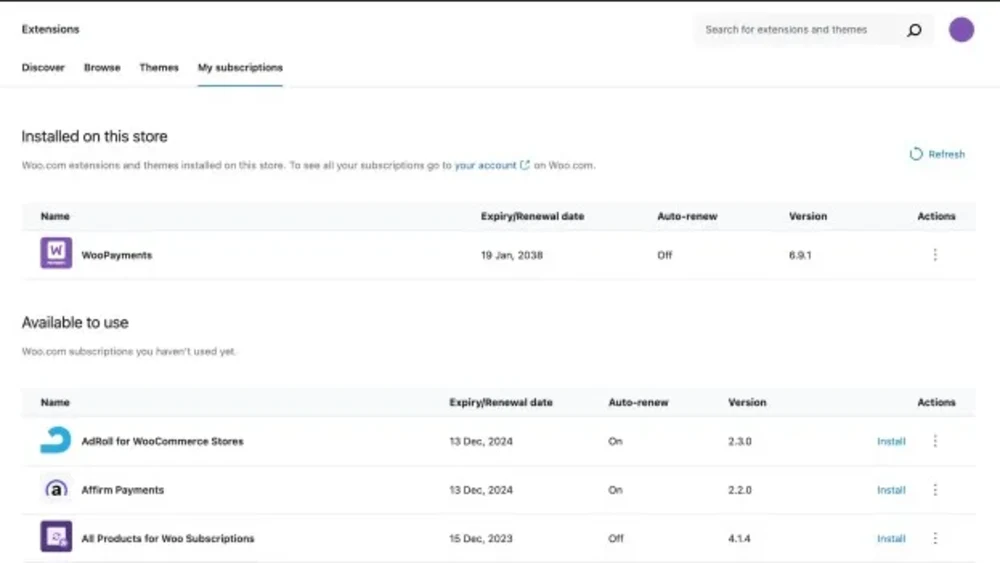1000x563 pixels.
Task: Click the Affirm Payments logo icon
Action: (56, 489)
